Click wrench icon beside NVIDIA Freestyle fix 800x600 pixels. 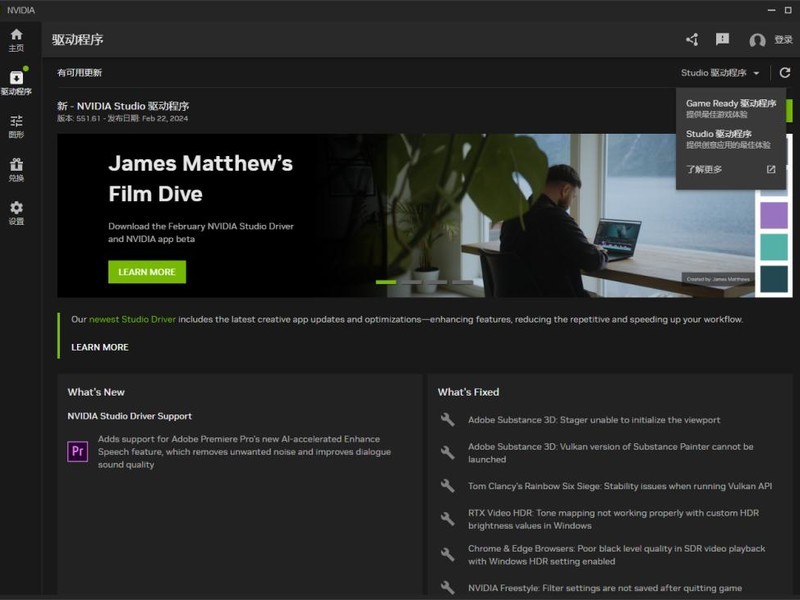[x=447, y=588]
